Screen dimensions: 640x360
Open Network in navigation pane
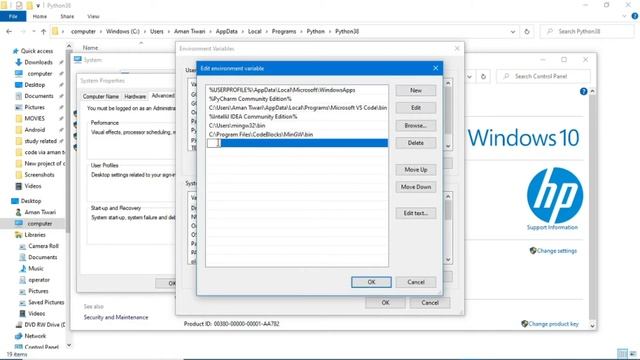pos(35,336)
